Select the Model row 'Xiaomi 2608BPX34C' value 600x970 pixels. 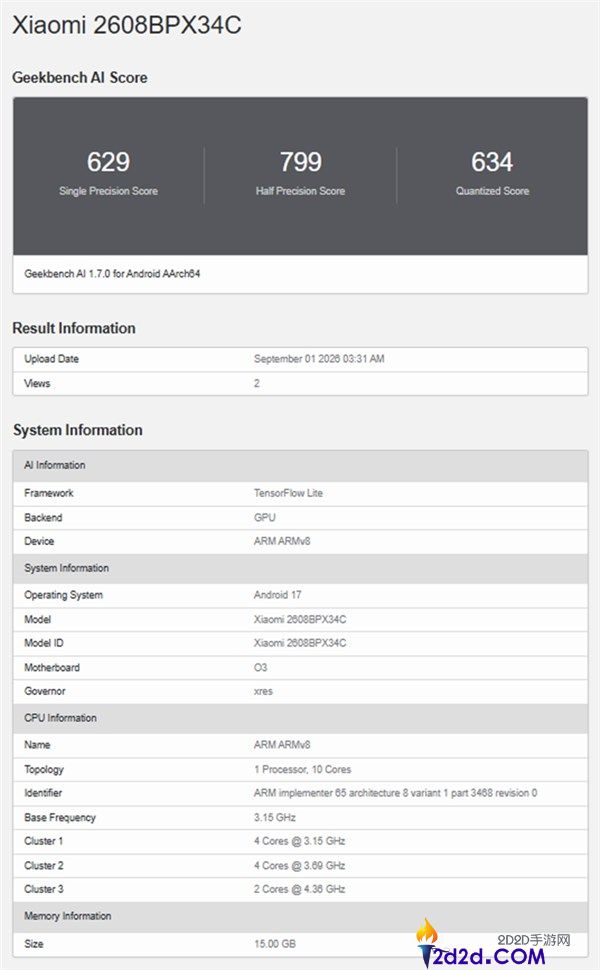tap(300, 619)
